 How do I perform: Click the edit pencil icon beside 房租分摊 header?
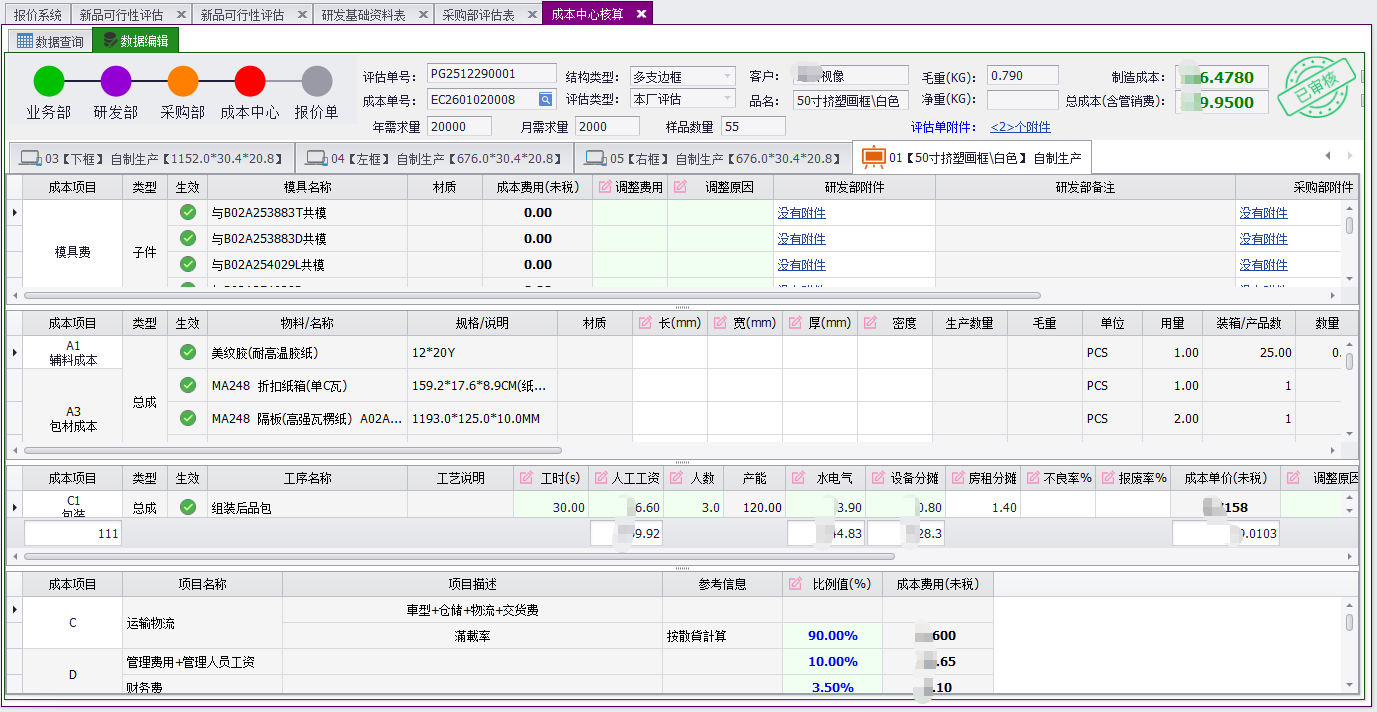[958, 478]
